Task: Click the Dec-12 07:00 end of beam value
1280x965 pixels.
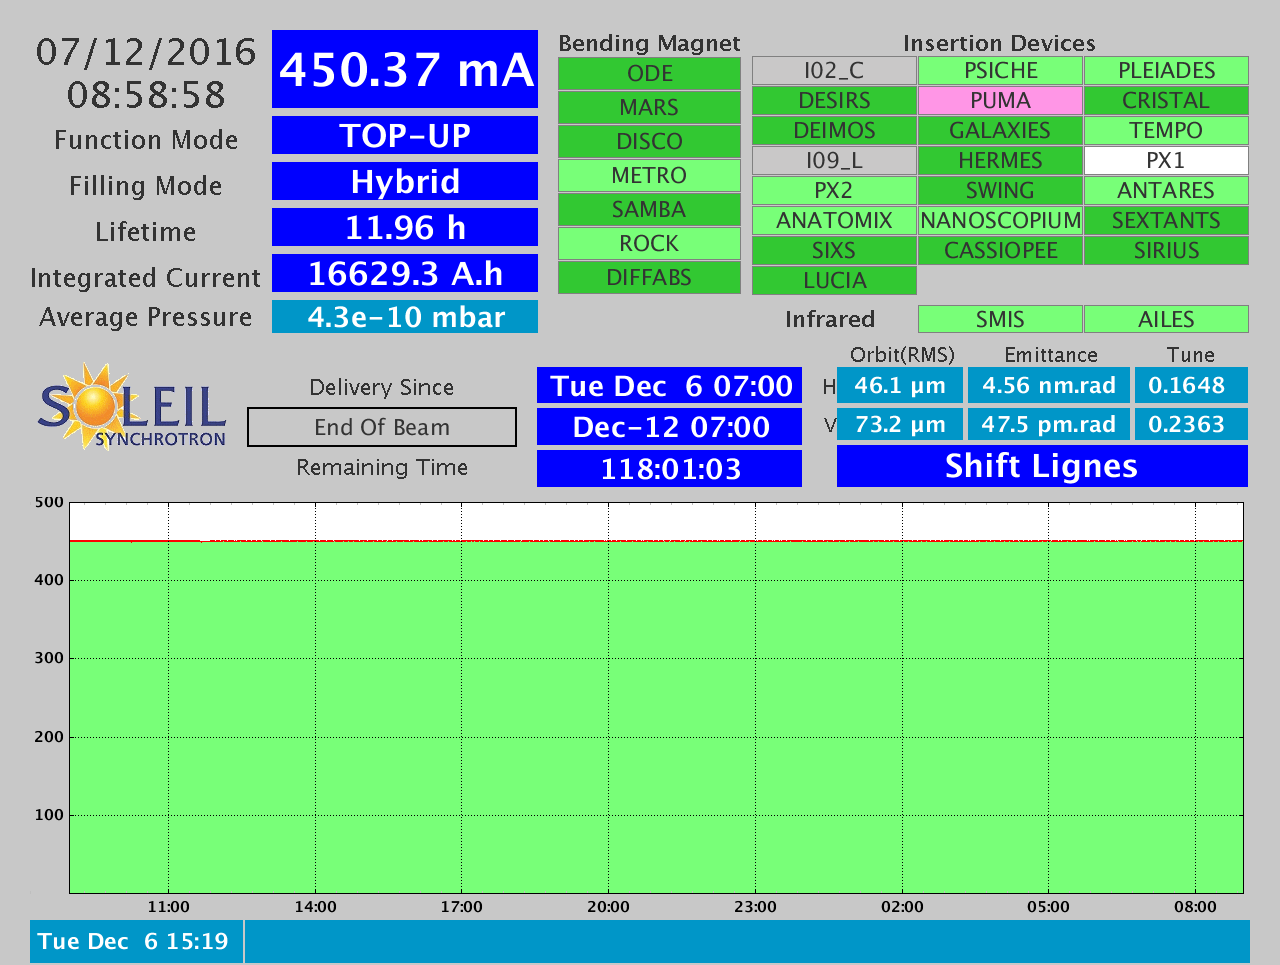Action: (x=670, y=427)
